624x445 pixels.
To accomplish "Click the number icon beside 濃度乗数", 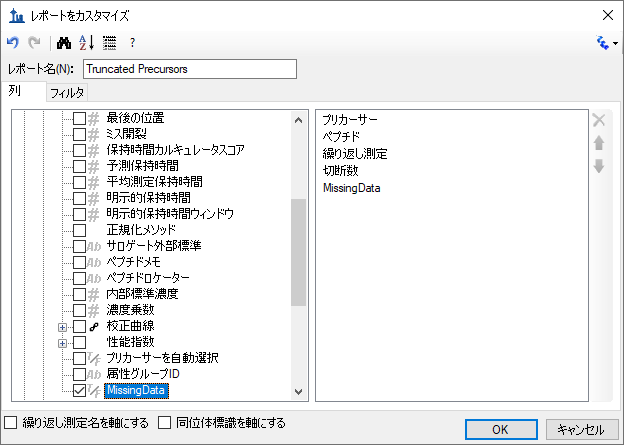I will (94, 310).
